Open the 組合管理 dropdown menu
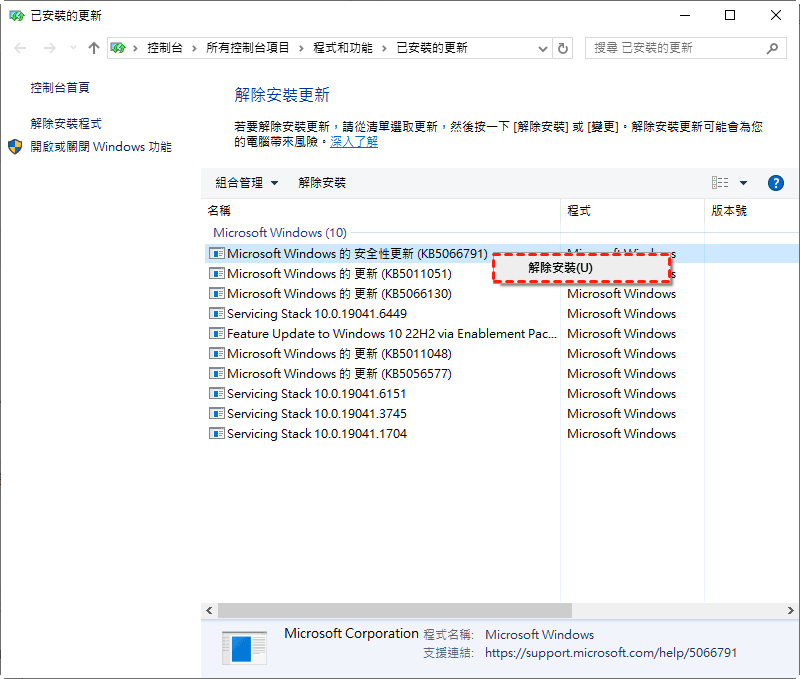Screen dimensions: 800x679 (246, 183)
